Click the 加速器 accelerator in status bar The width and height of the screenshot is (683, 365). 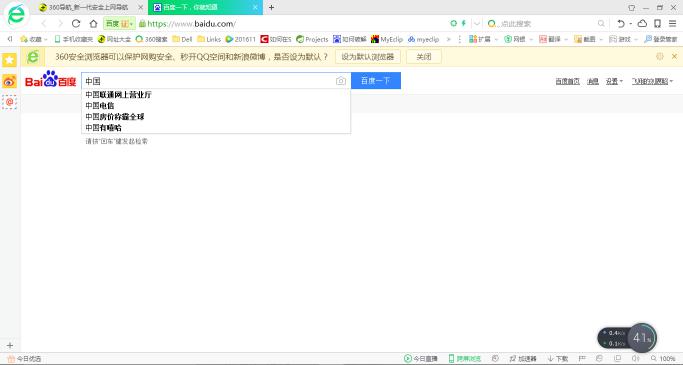[x=523, y=358]
